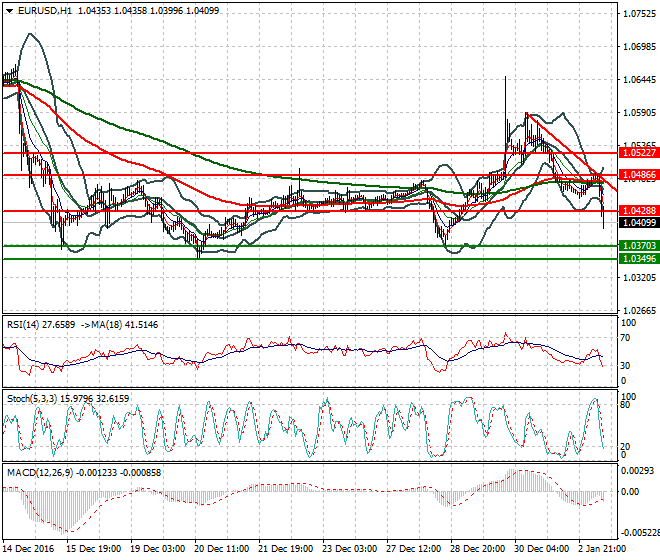The width and height of the screenshot is (660, 560).
Task: Click the 23 Dec 03:00 time axis label
Action: click(350, 549)
